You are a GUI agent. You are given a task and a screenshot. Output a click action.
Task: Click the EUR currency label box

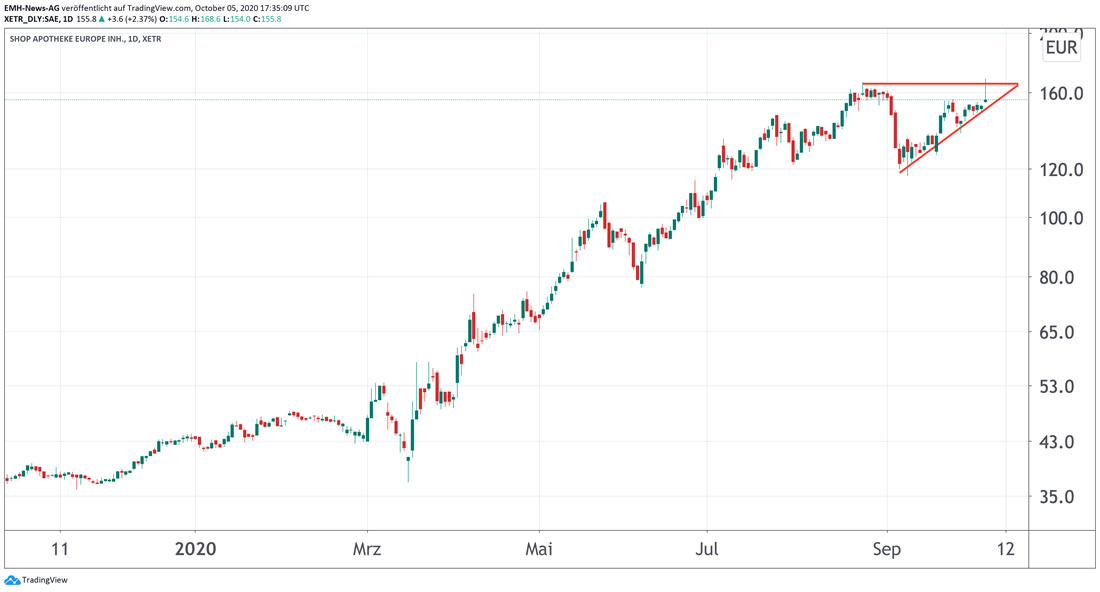(x=1061, y=47)
